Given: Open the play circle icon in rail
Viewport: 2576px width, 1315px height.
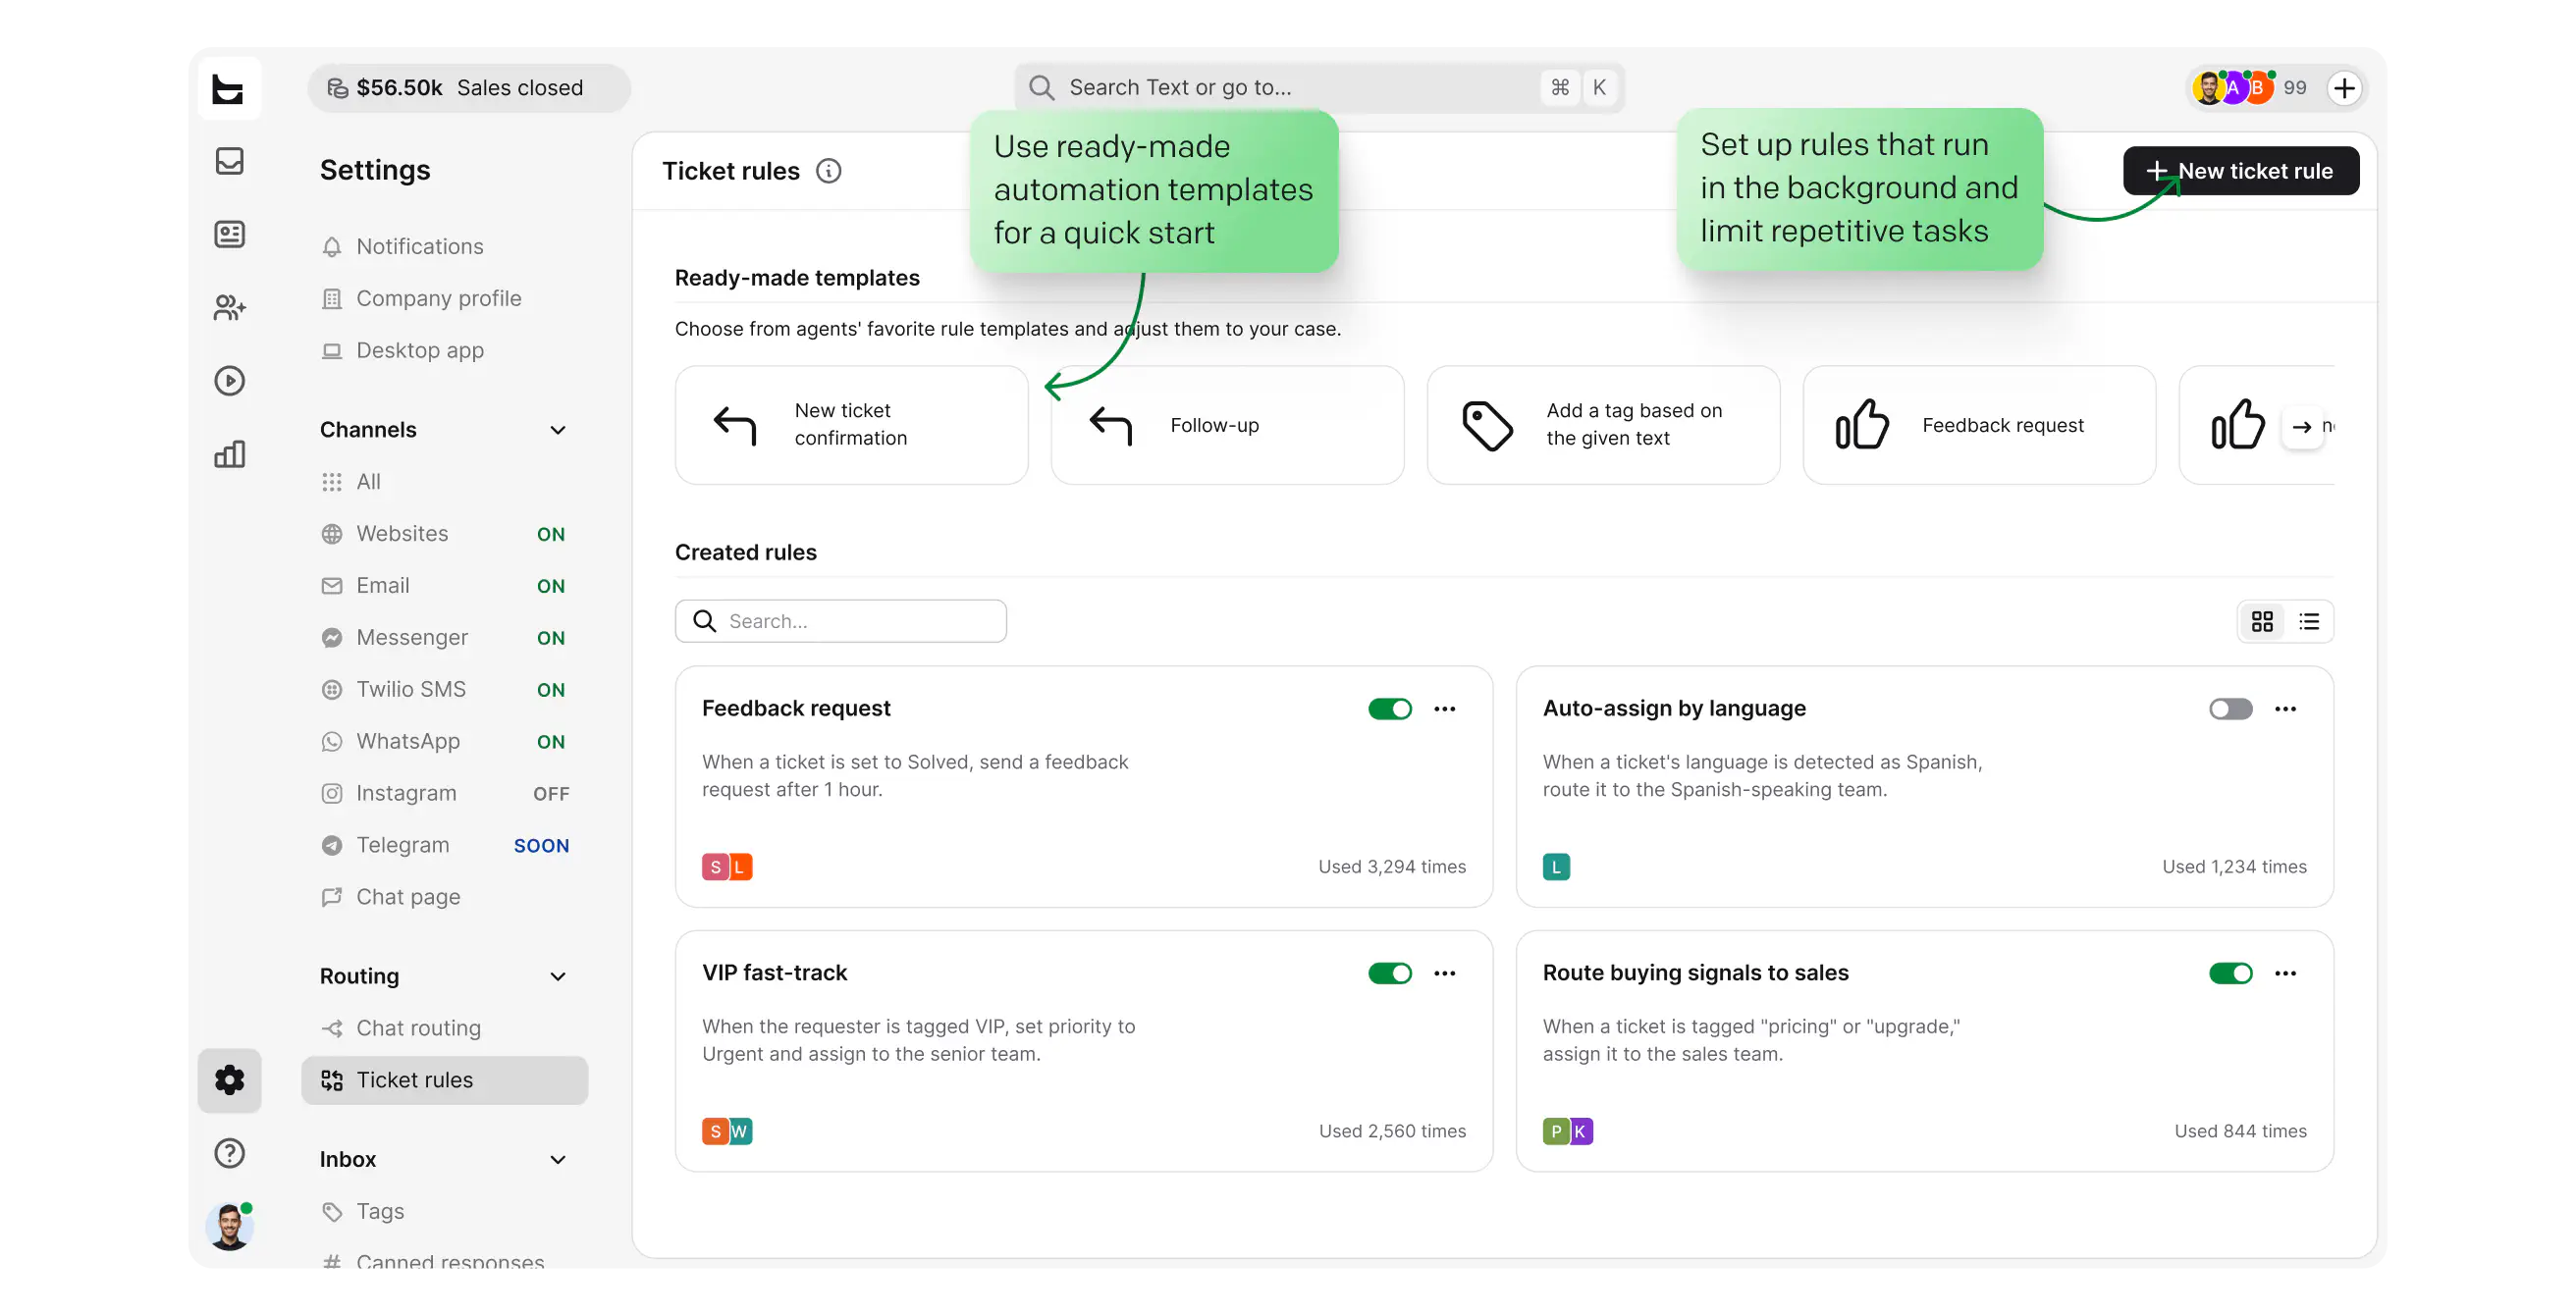Looking at the screenshot, I should (x=229, y=381).
